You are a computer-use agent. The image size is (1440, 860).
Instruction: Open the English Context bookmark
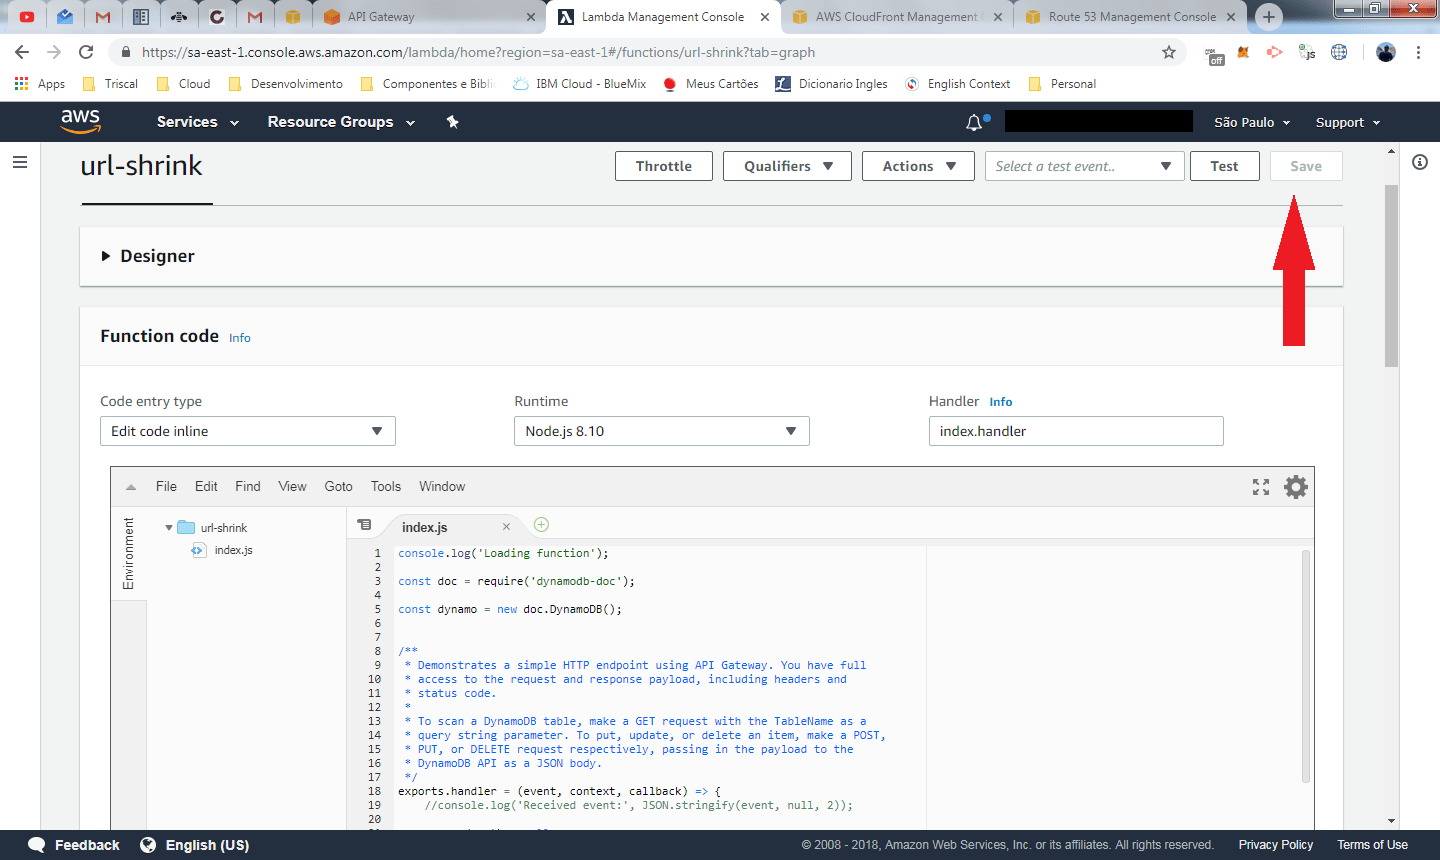(x=957, y=84)
